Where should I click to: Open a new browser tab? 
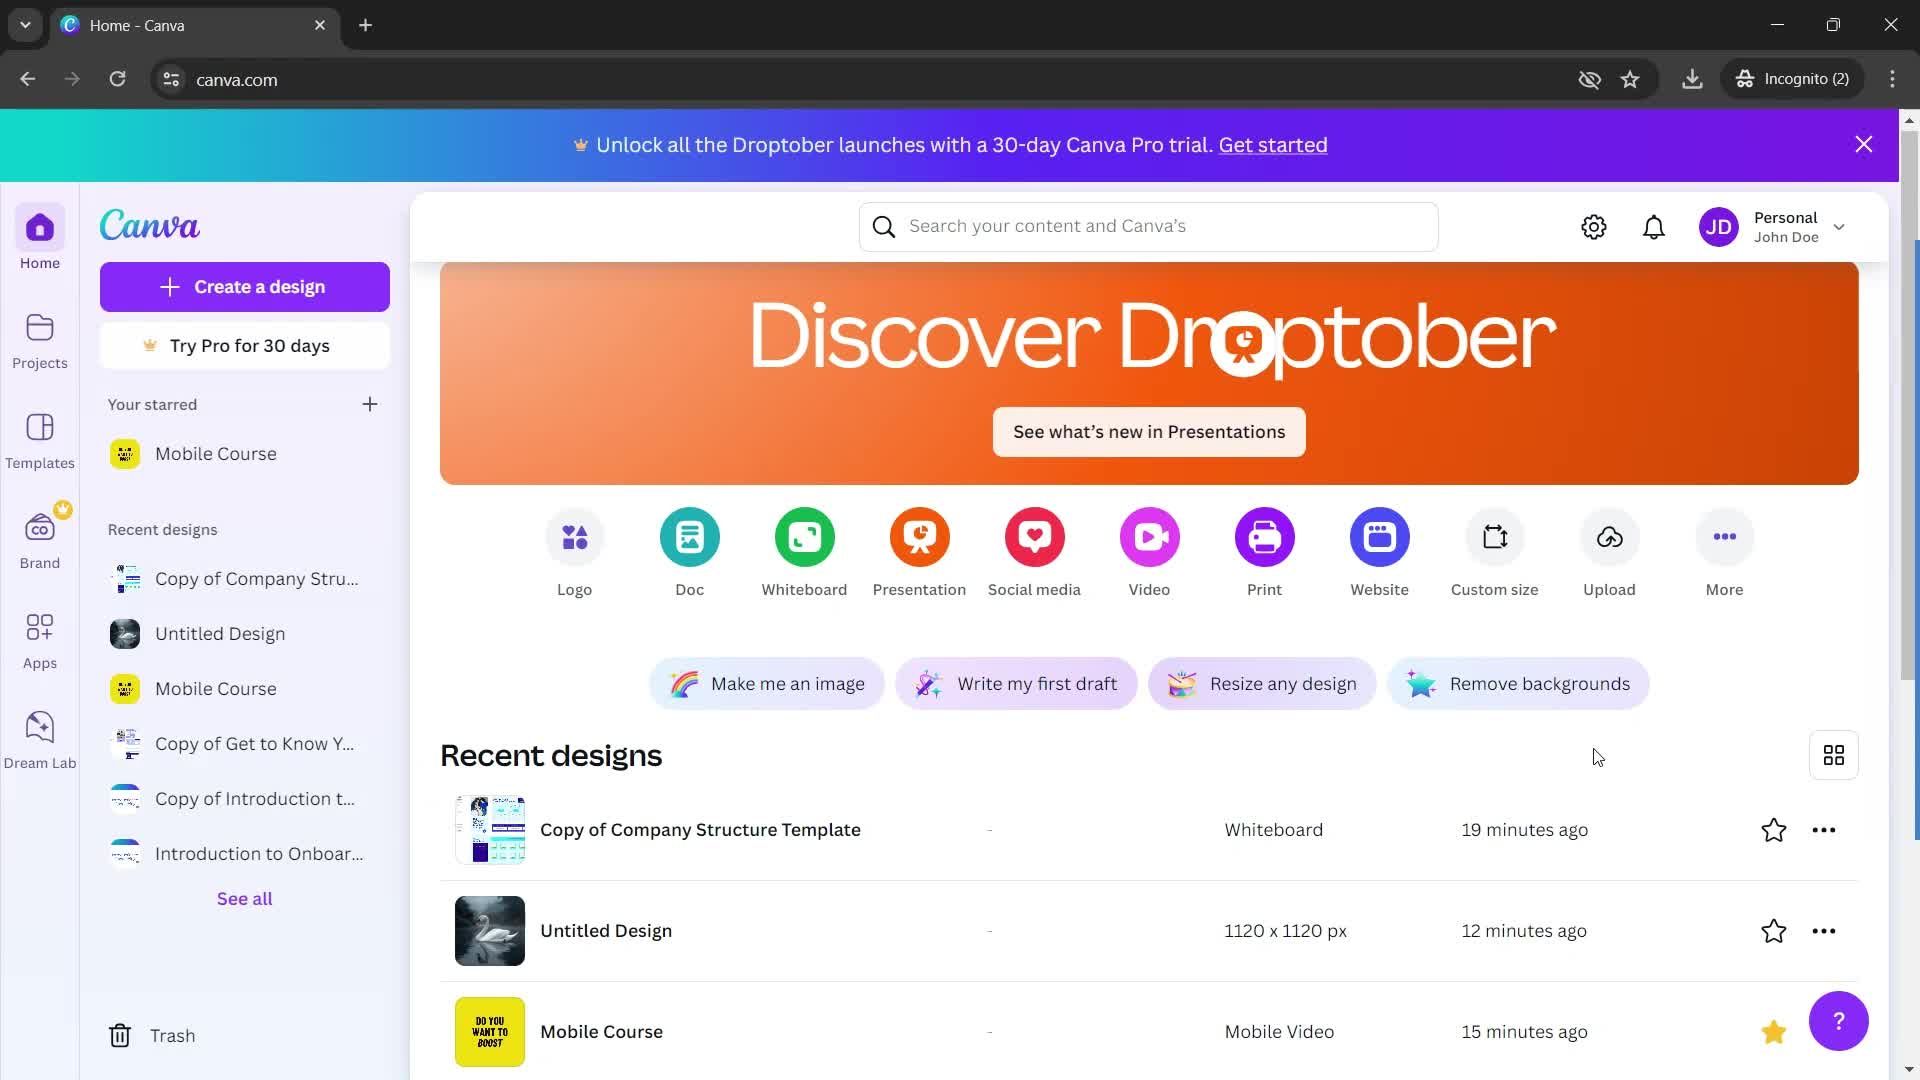[366, 25]
